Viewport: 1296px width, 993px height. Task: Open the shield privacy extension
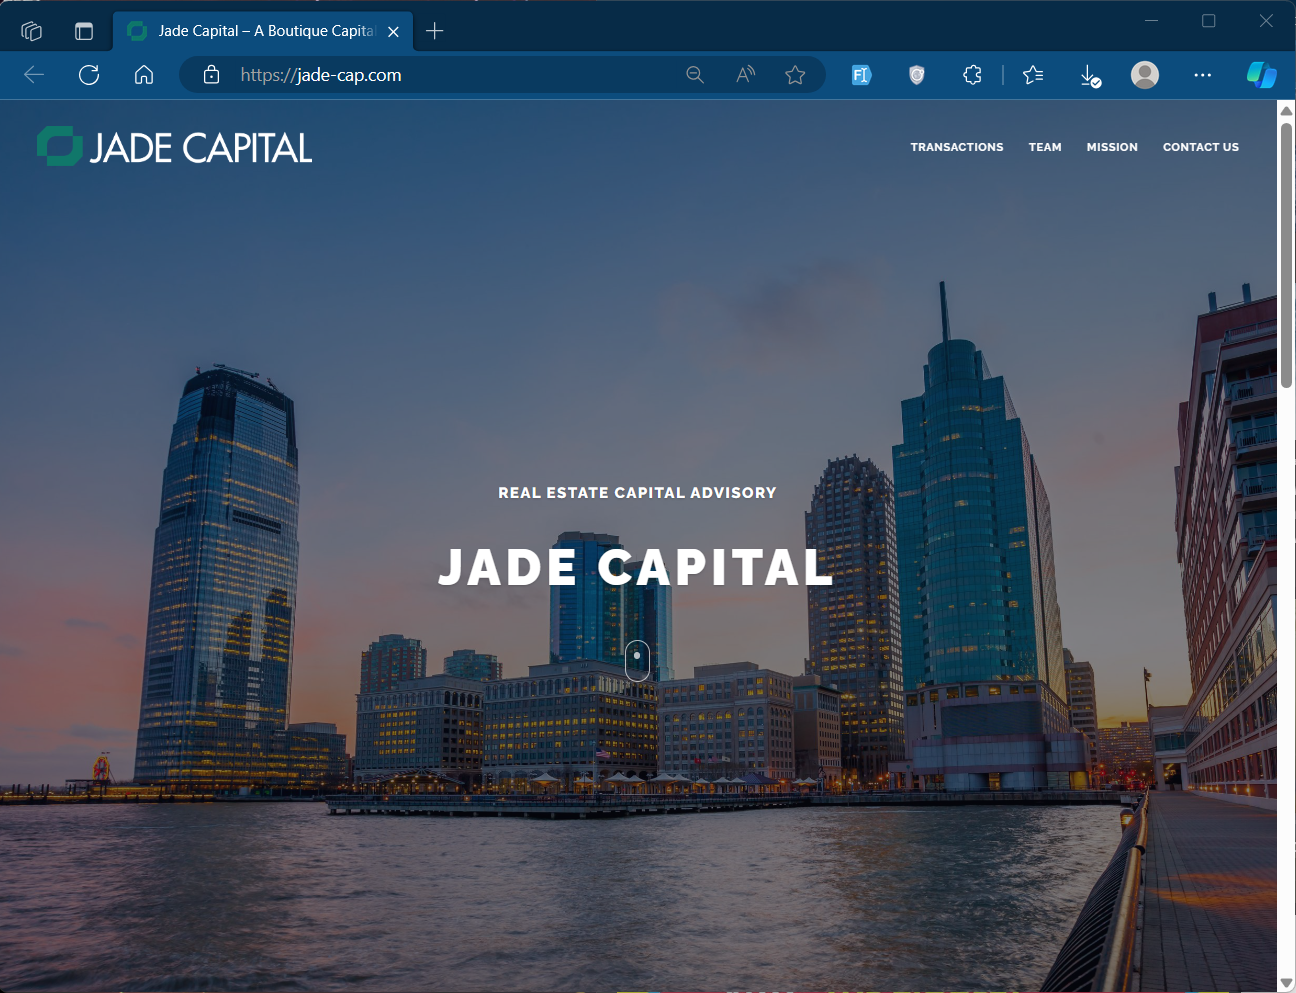point(917,75)
